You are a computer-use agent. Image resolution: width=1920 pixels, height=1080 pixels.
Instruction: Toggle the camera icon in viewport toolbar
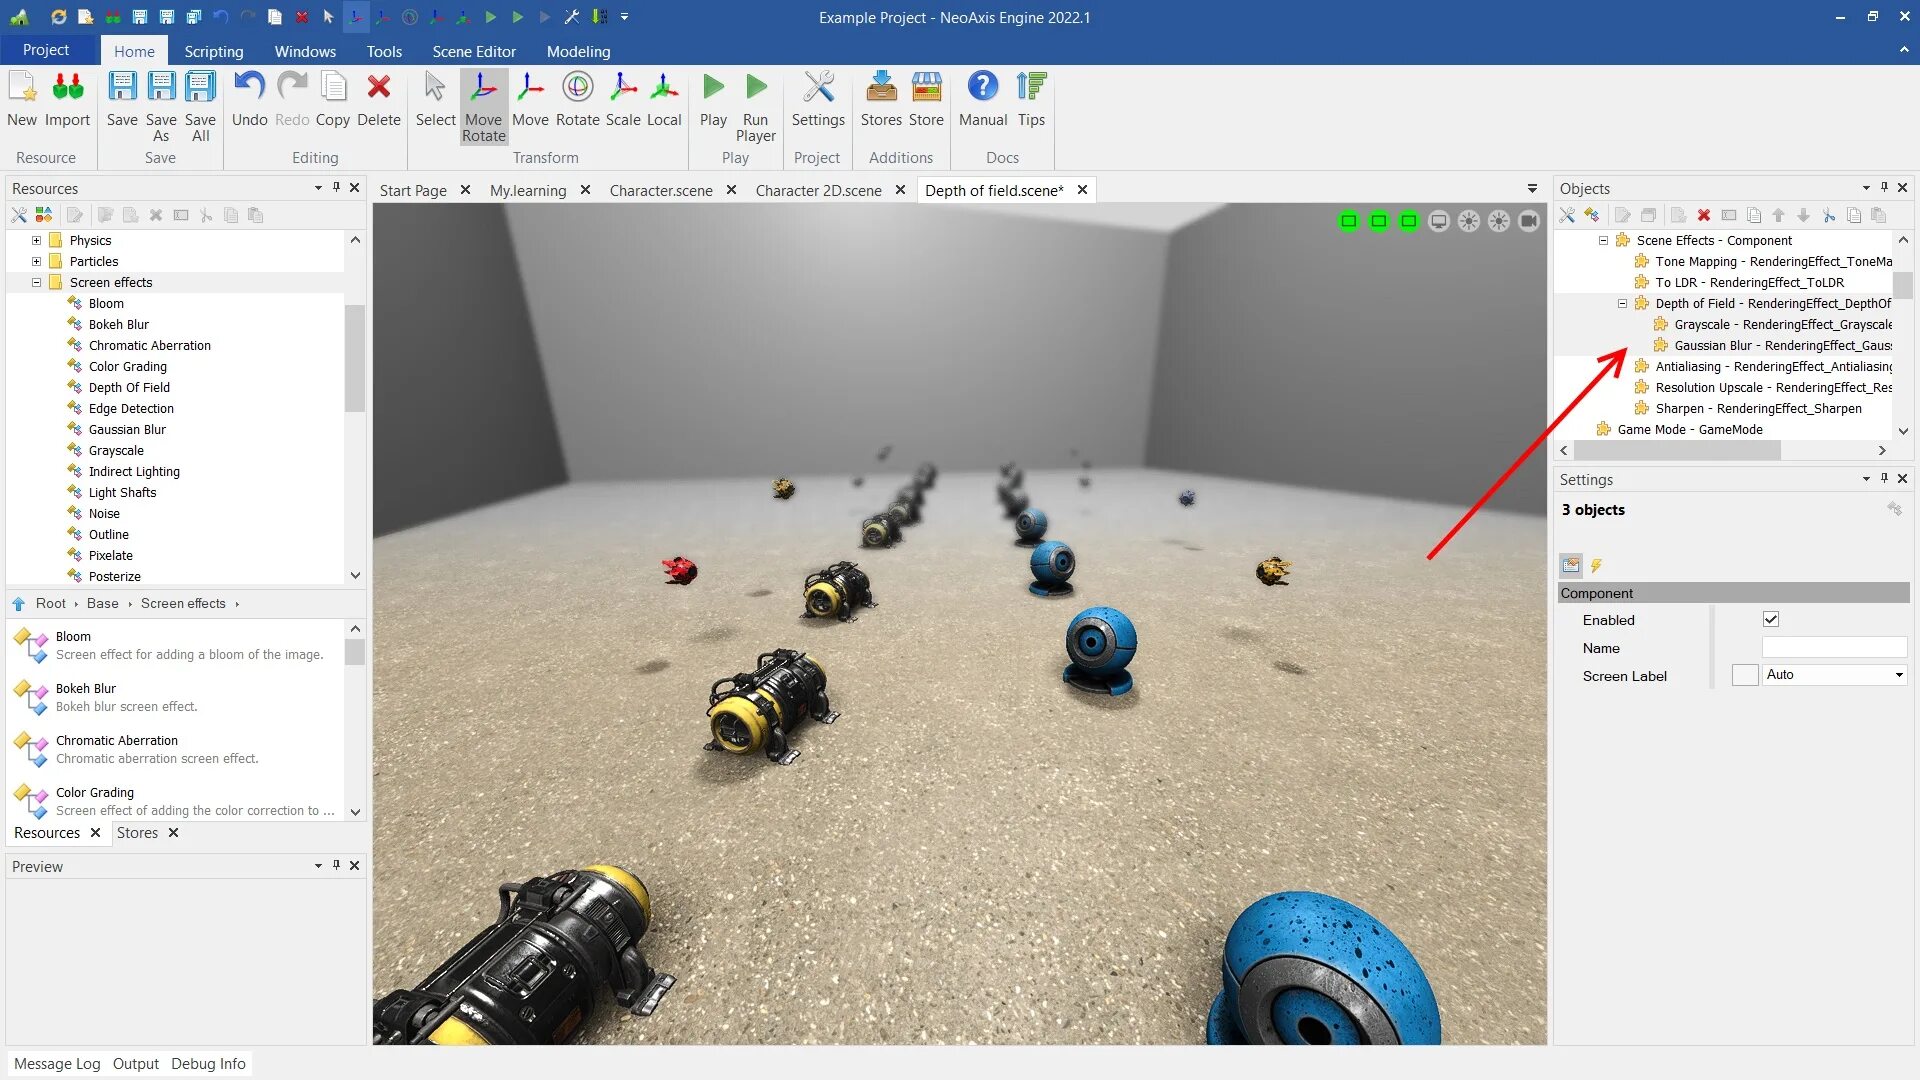point(1528,221)
